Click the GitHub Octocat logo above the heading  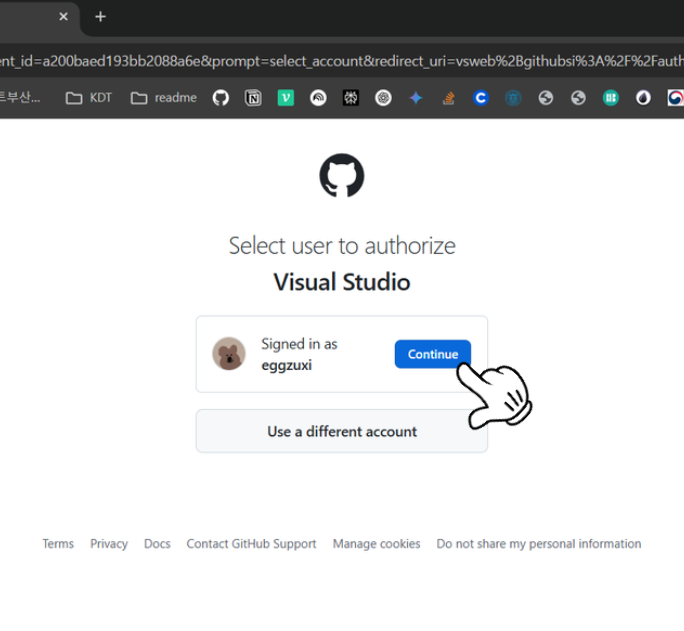[x=342, y=175]
